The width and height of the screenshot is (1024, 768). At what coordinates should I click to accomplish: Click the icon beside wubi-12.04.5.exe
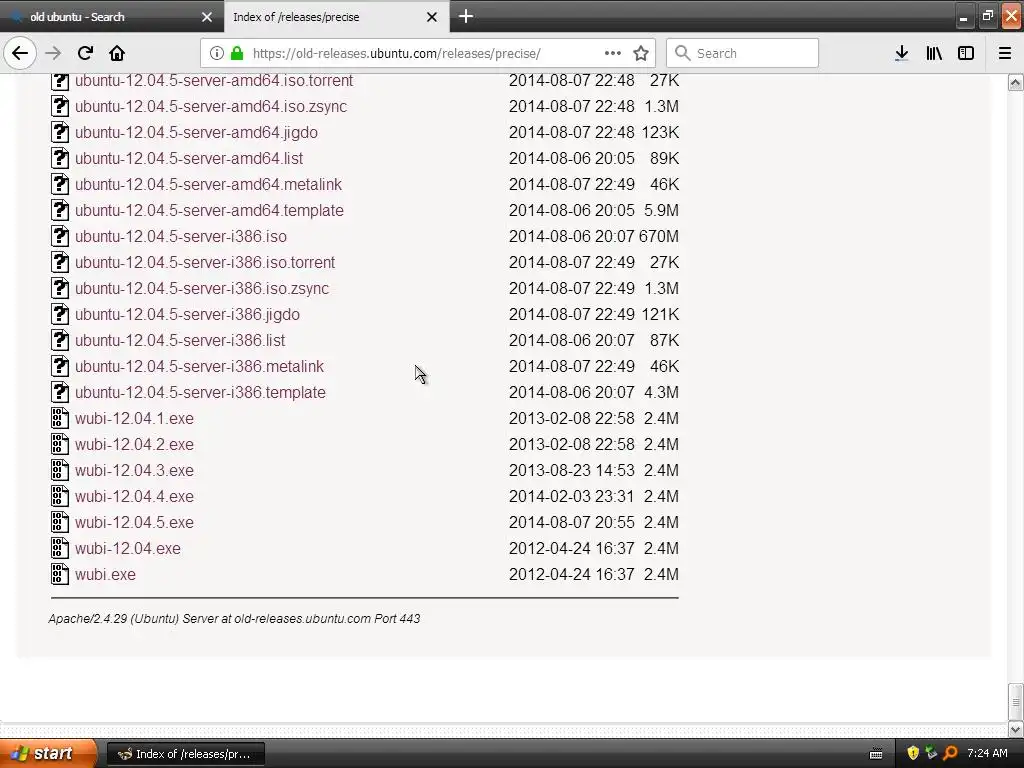pos(60,522)
